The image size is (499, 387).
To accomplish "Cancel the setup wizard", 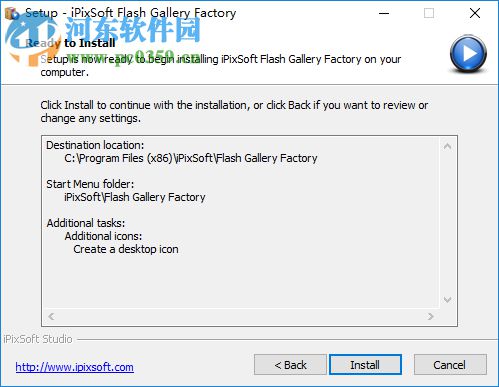I will (450, 365).
